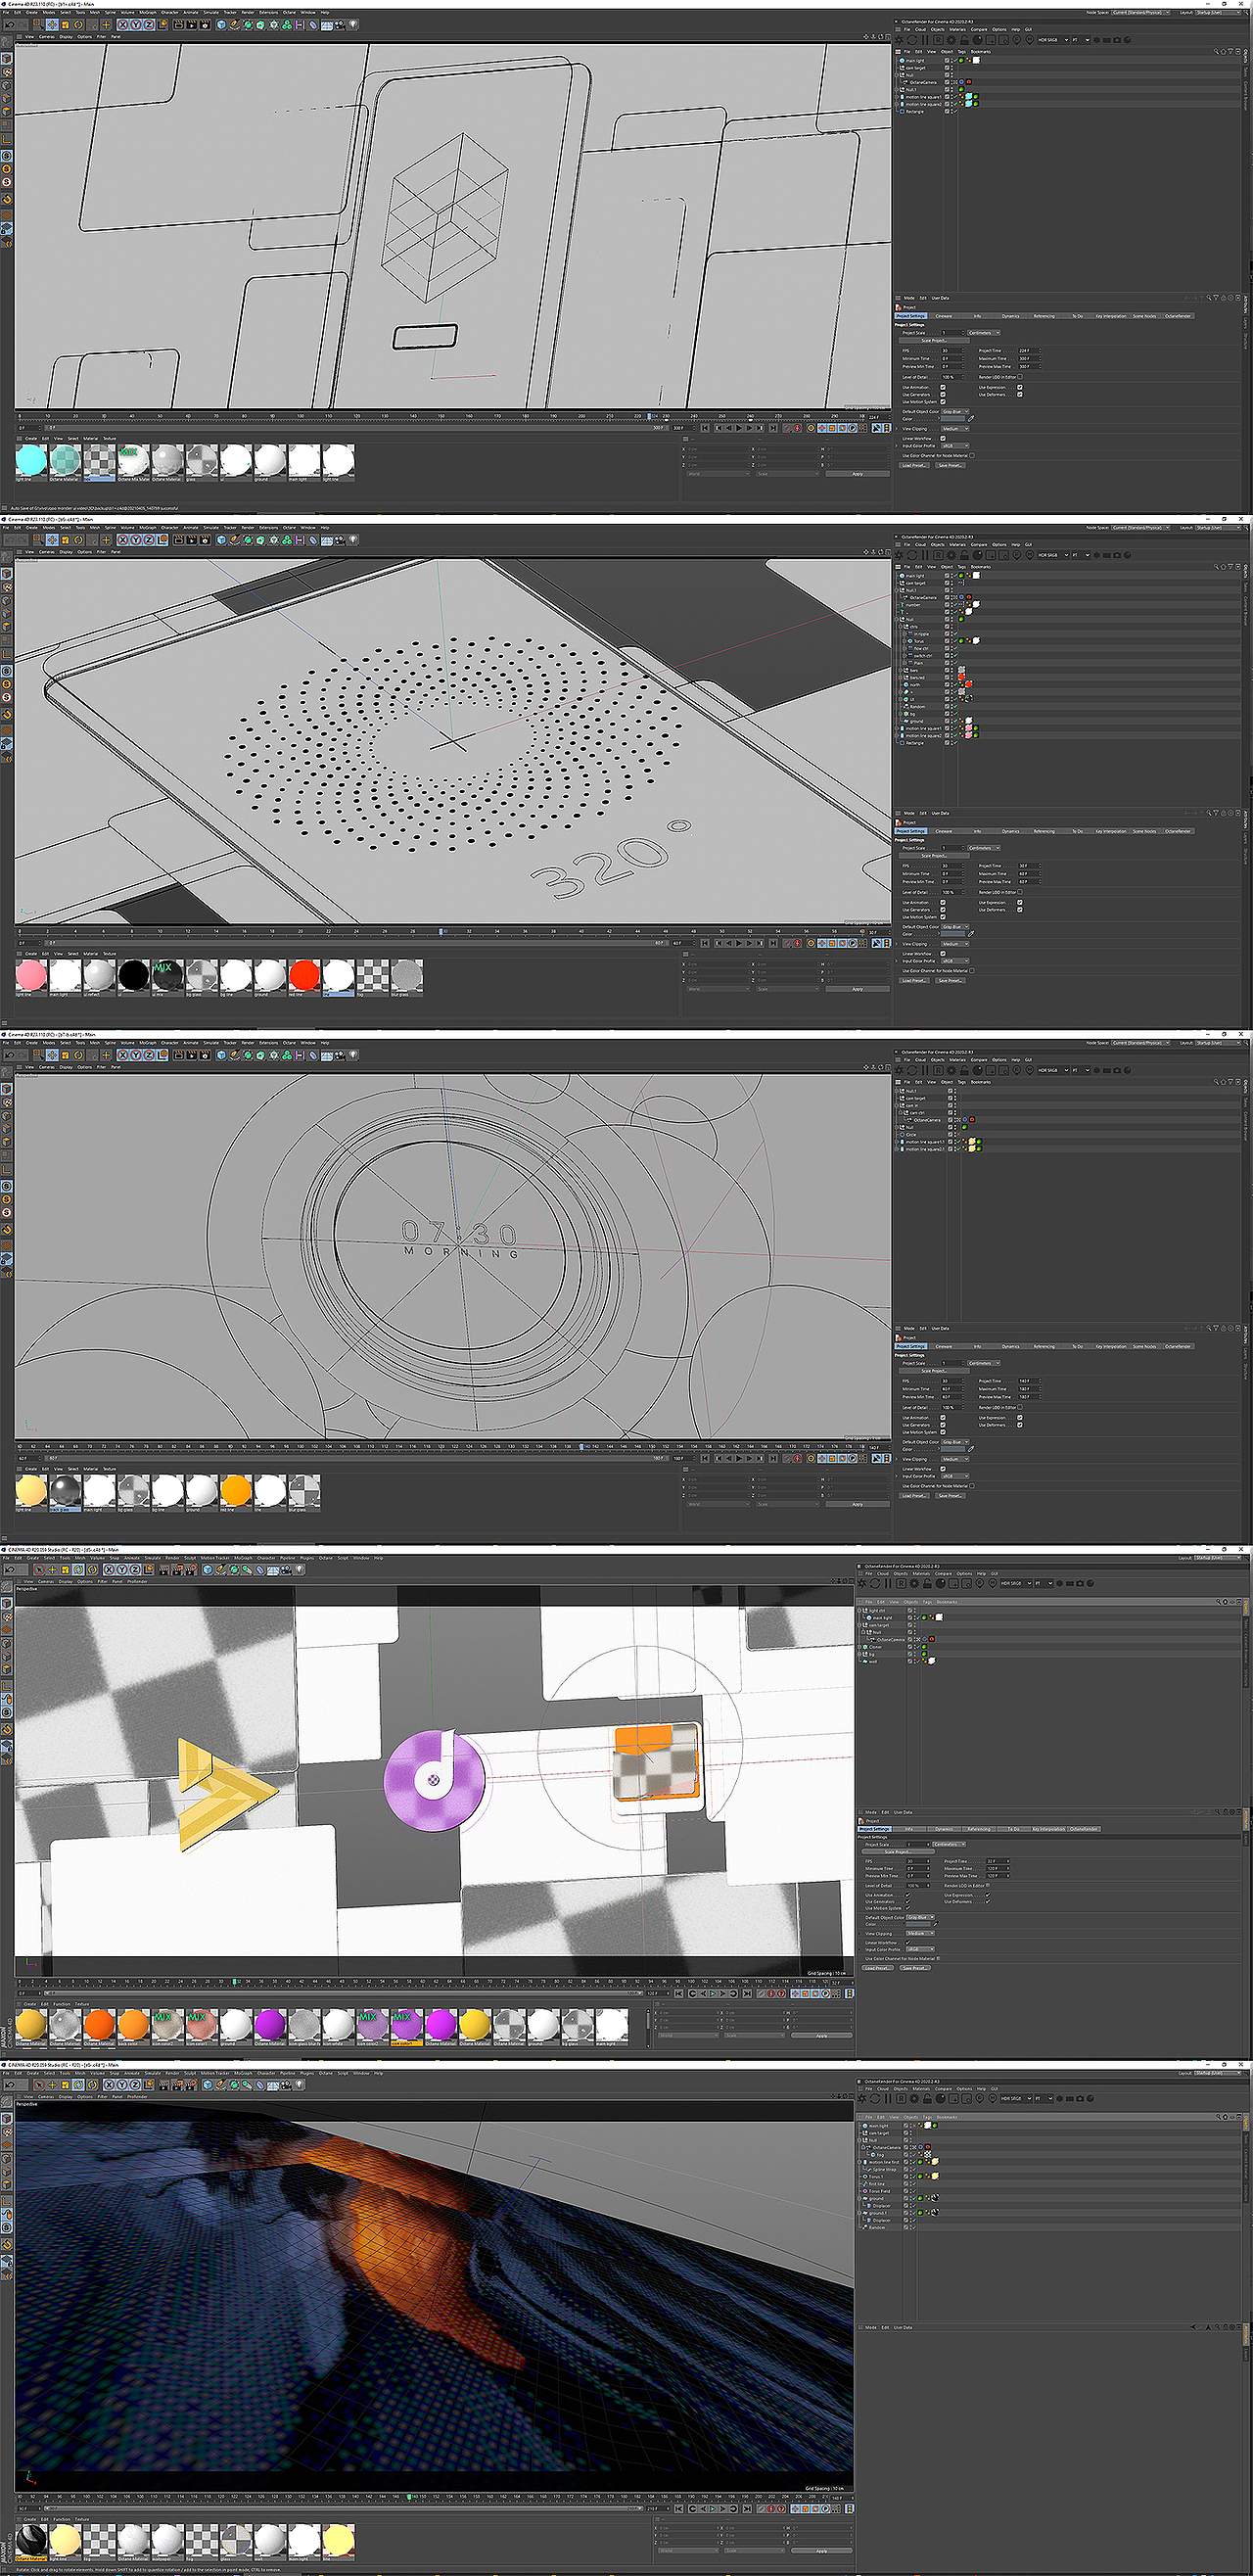1253x2576 pixels.
Task: Click Render View clapperboard in the 07:30 Morning window
Action: point(179,1055)
